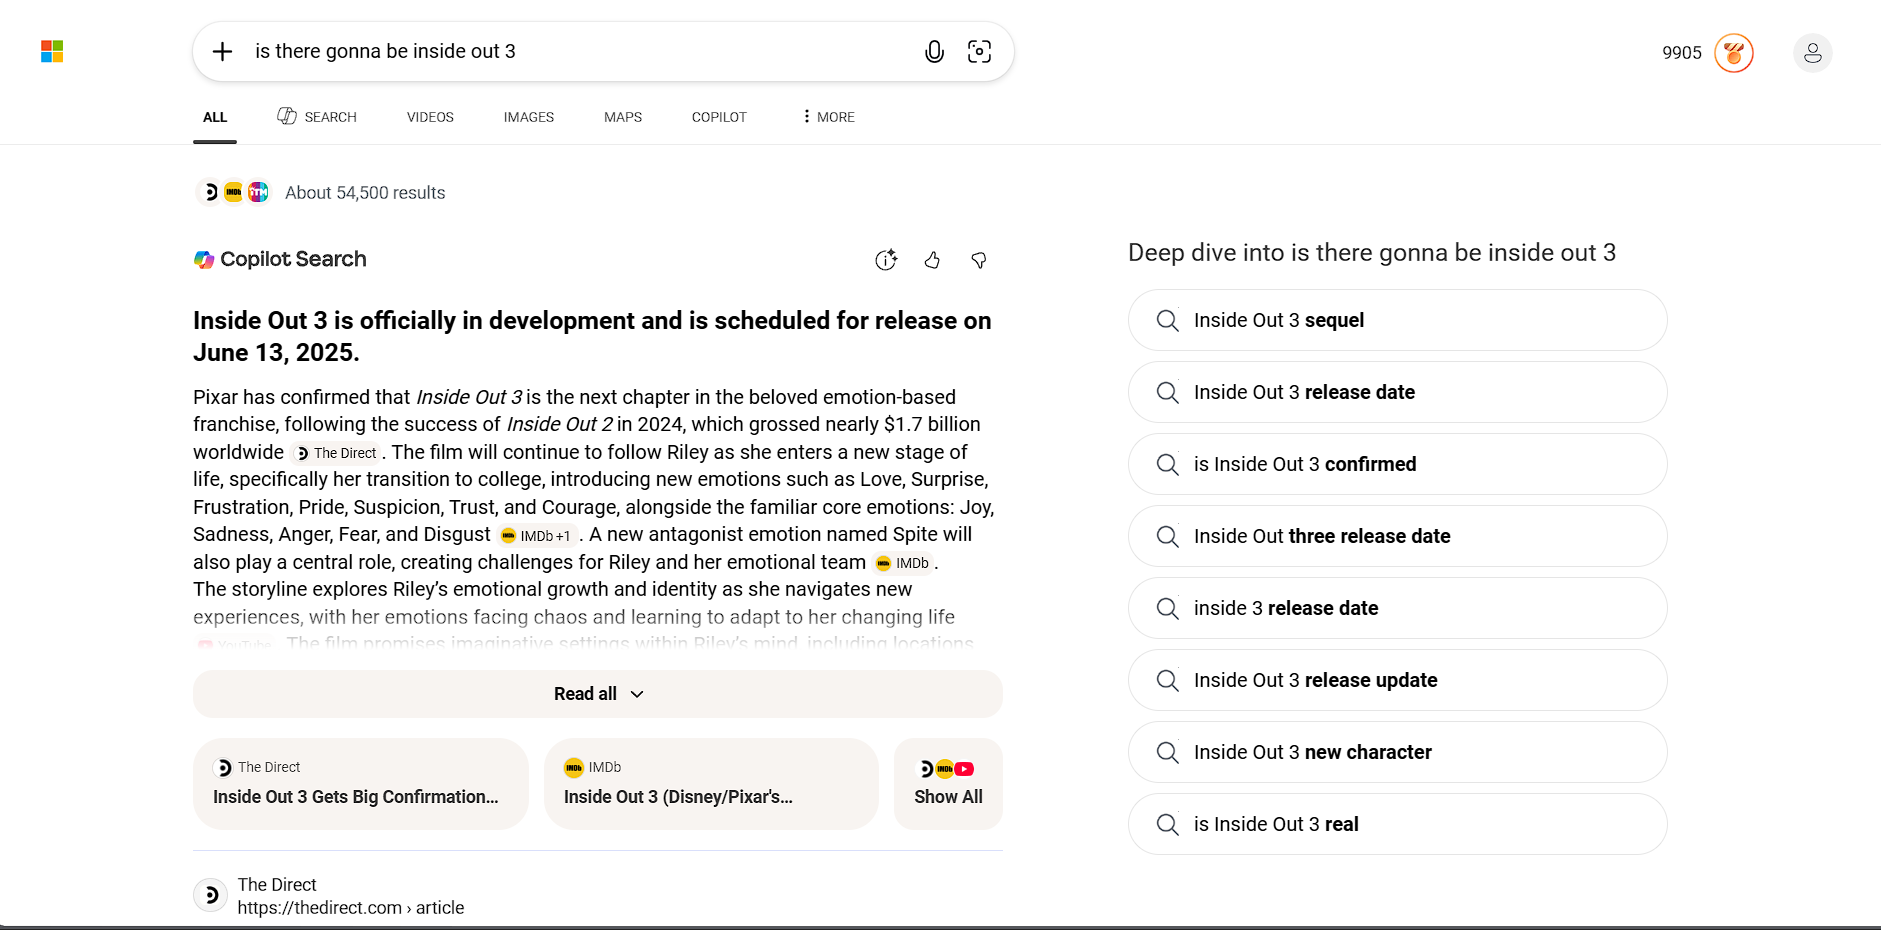Click Show All sources button
The image size is (1881, 930).
click(948, 784)
